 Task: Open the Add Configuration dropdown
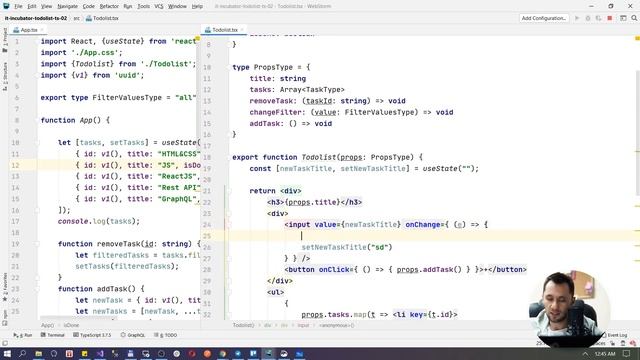[x=544, y=18]
